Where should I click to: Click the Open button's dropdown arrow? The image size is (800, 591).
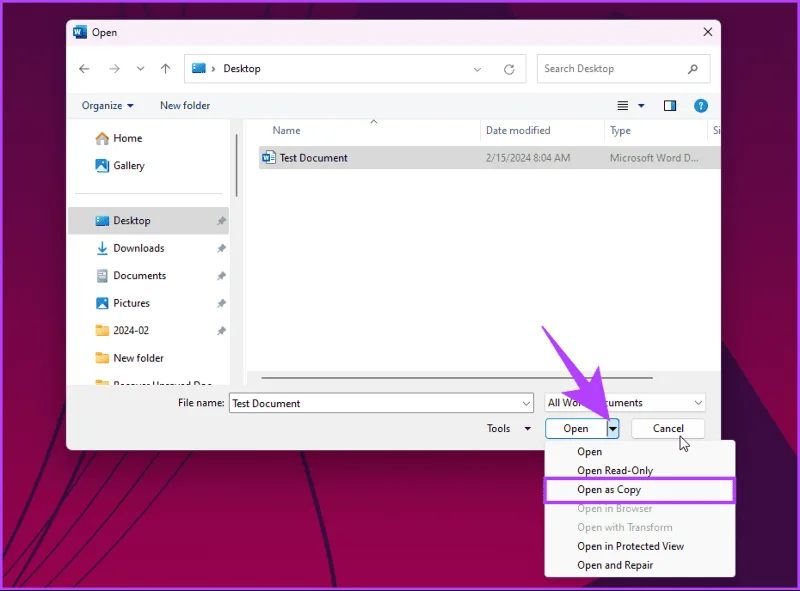pyautogui.click(x=613, y=429)
